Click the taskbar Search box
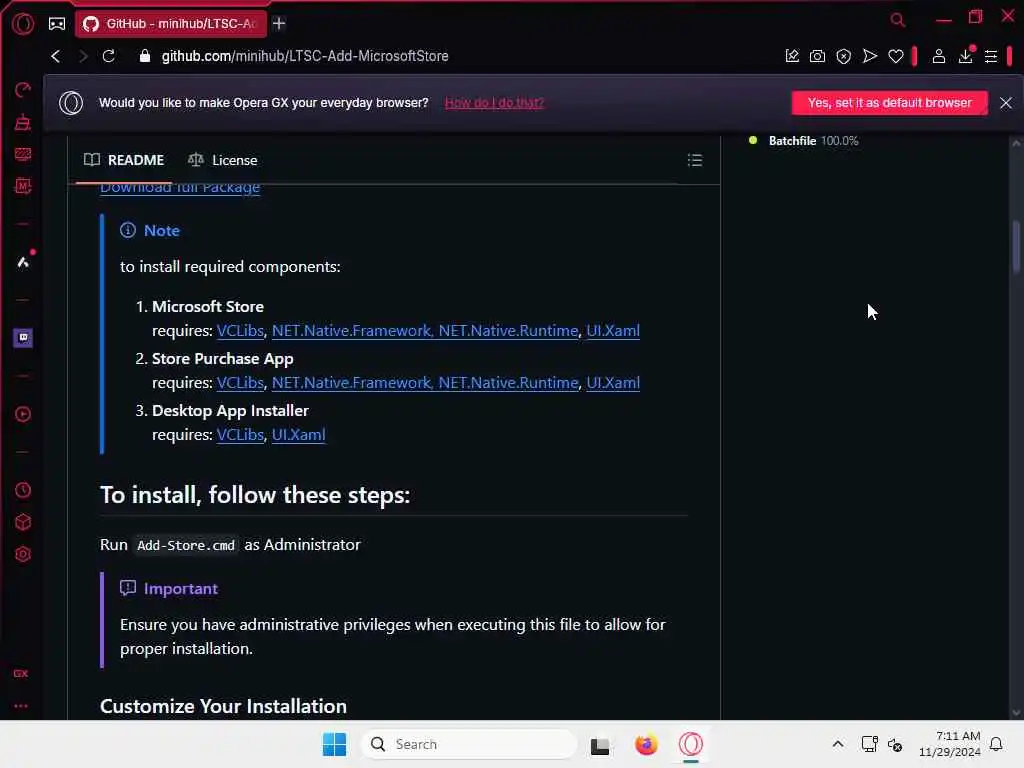1024x768 pixels. click(x=469, y=744)
